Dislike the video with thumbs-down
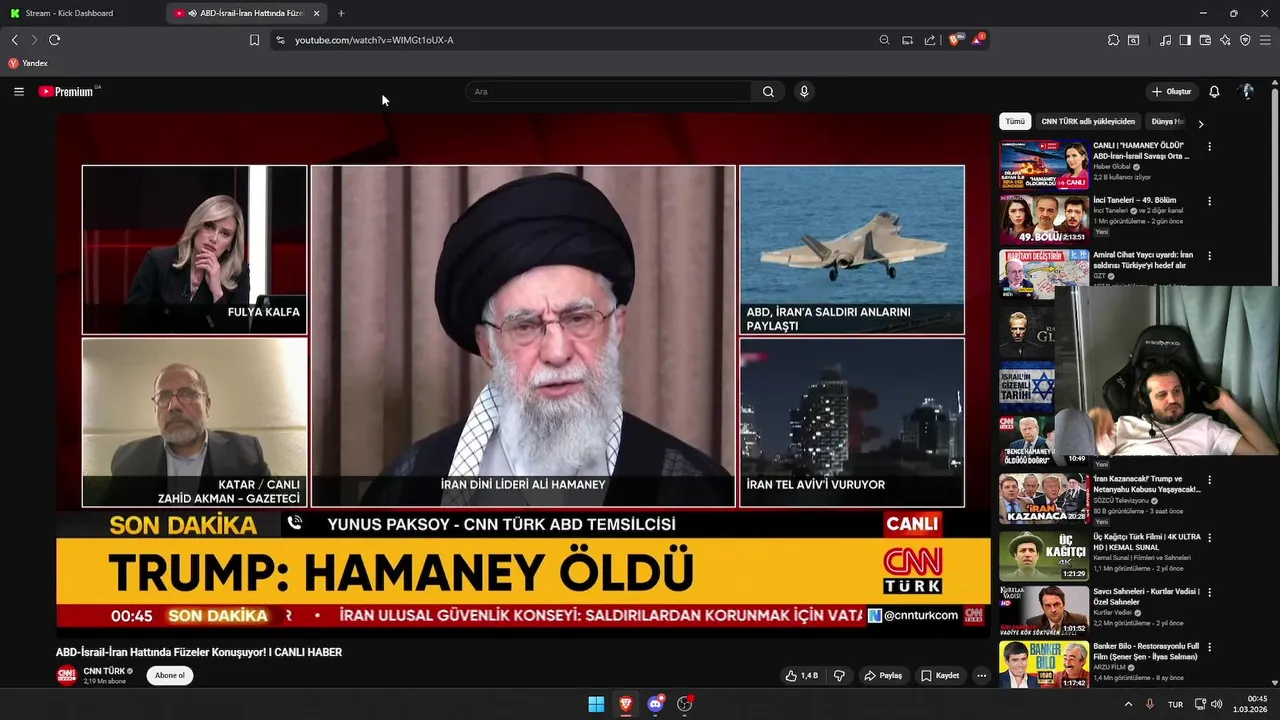Screen dimensions: 1280x720 coord(839,675)
